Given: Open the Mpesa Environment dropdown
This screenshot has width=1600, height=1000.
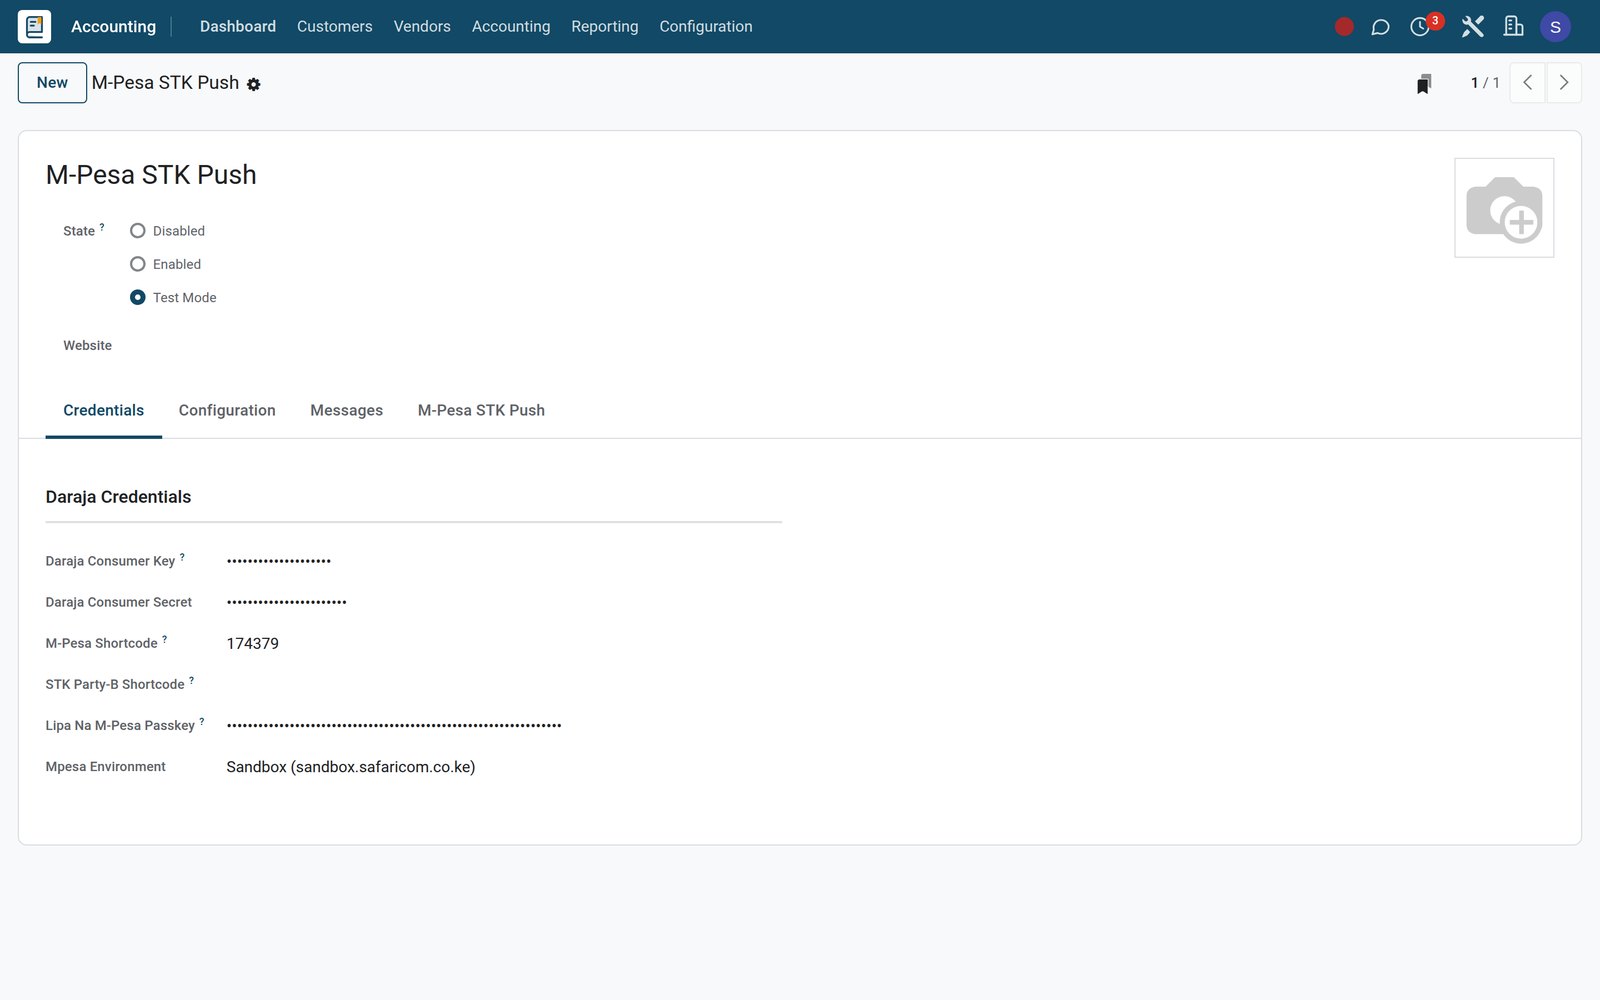Looking at the screenshot, I should pos(503,767).
